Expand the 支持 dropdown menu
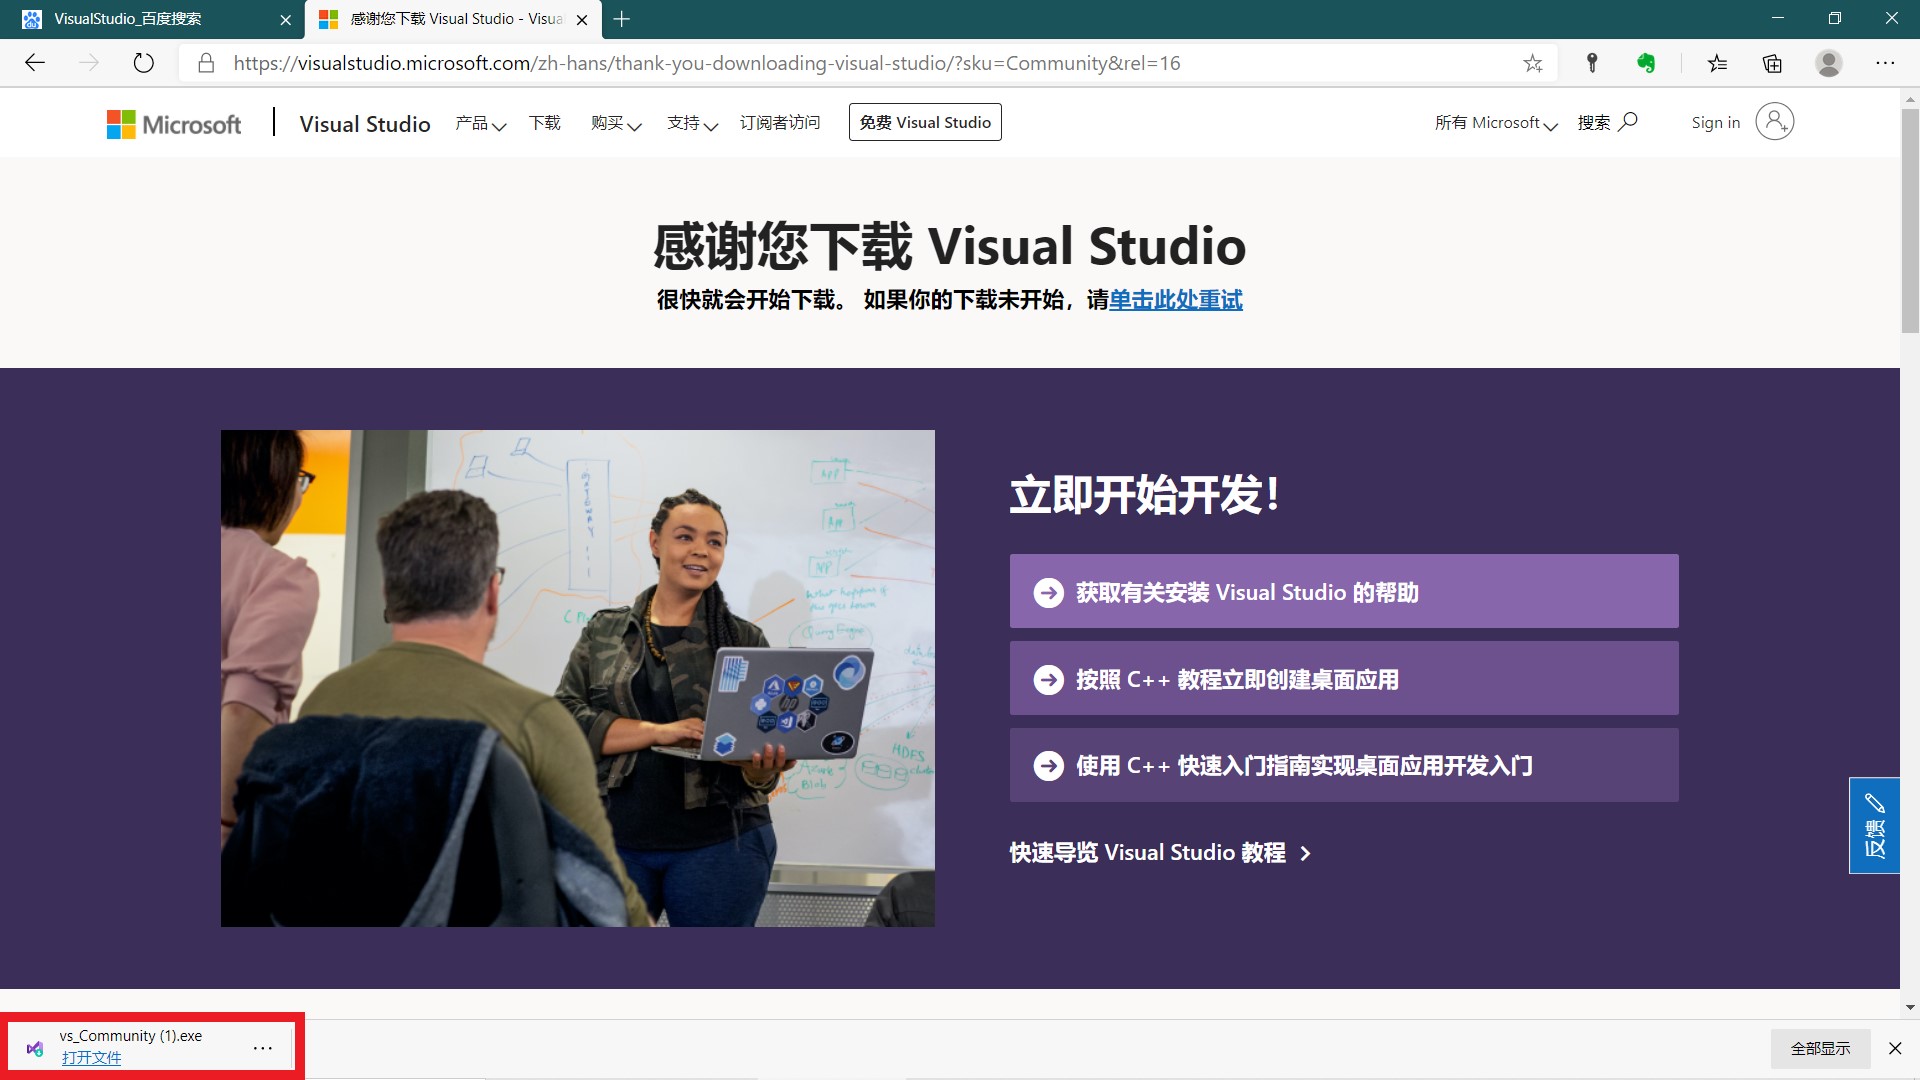The image size is (1920, 1080). point(693,123)
